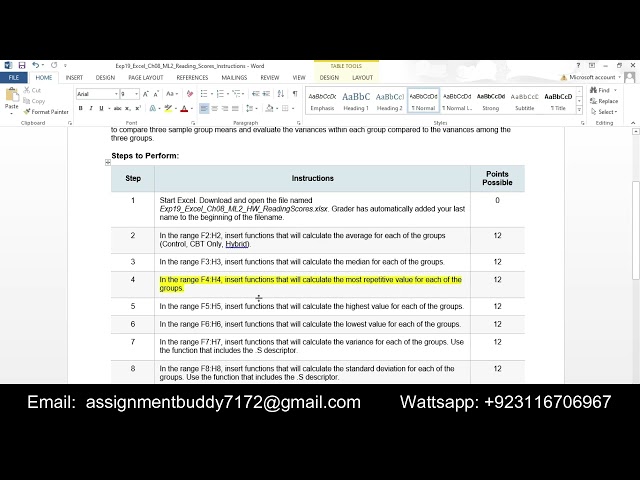This screenshot has height=480, width=640.
Task: Switch to the REVIEW tab
Action: (270, 78)
